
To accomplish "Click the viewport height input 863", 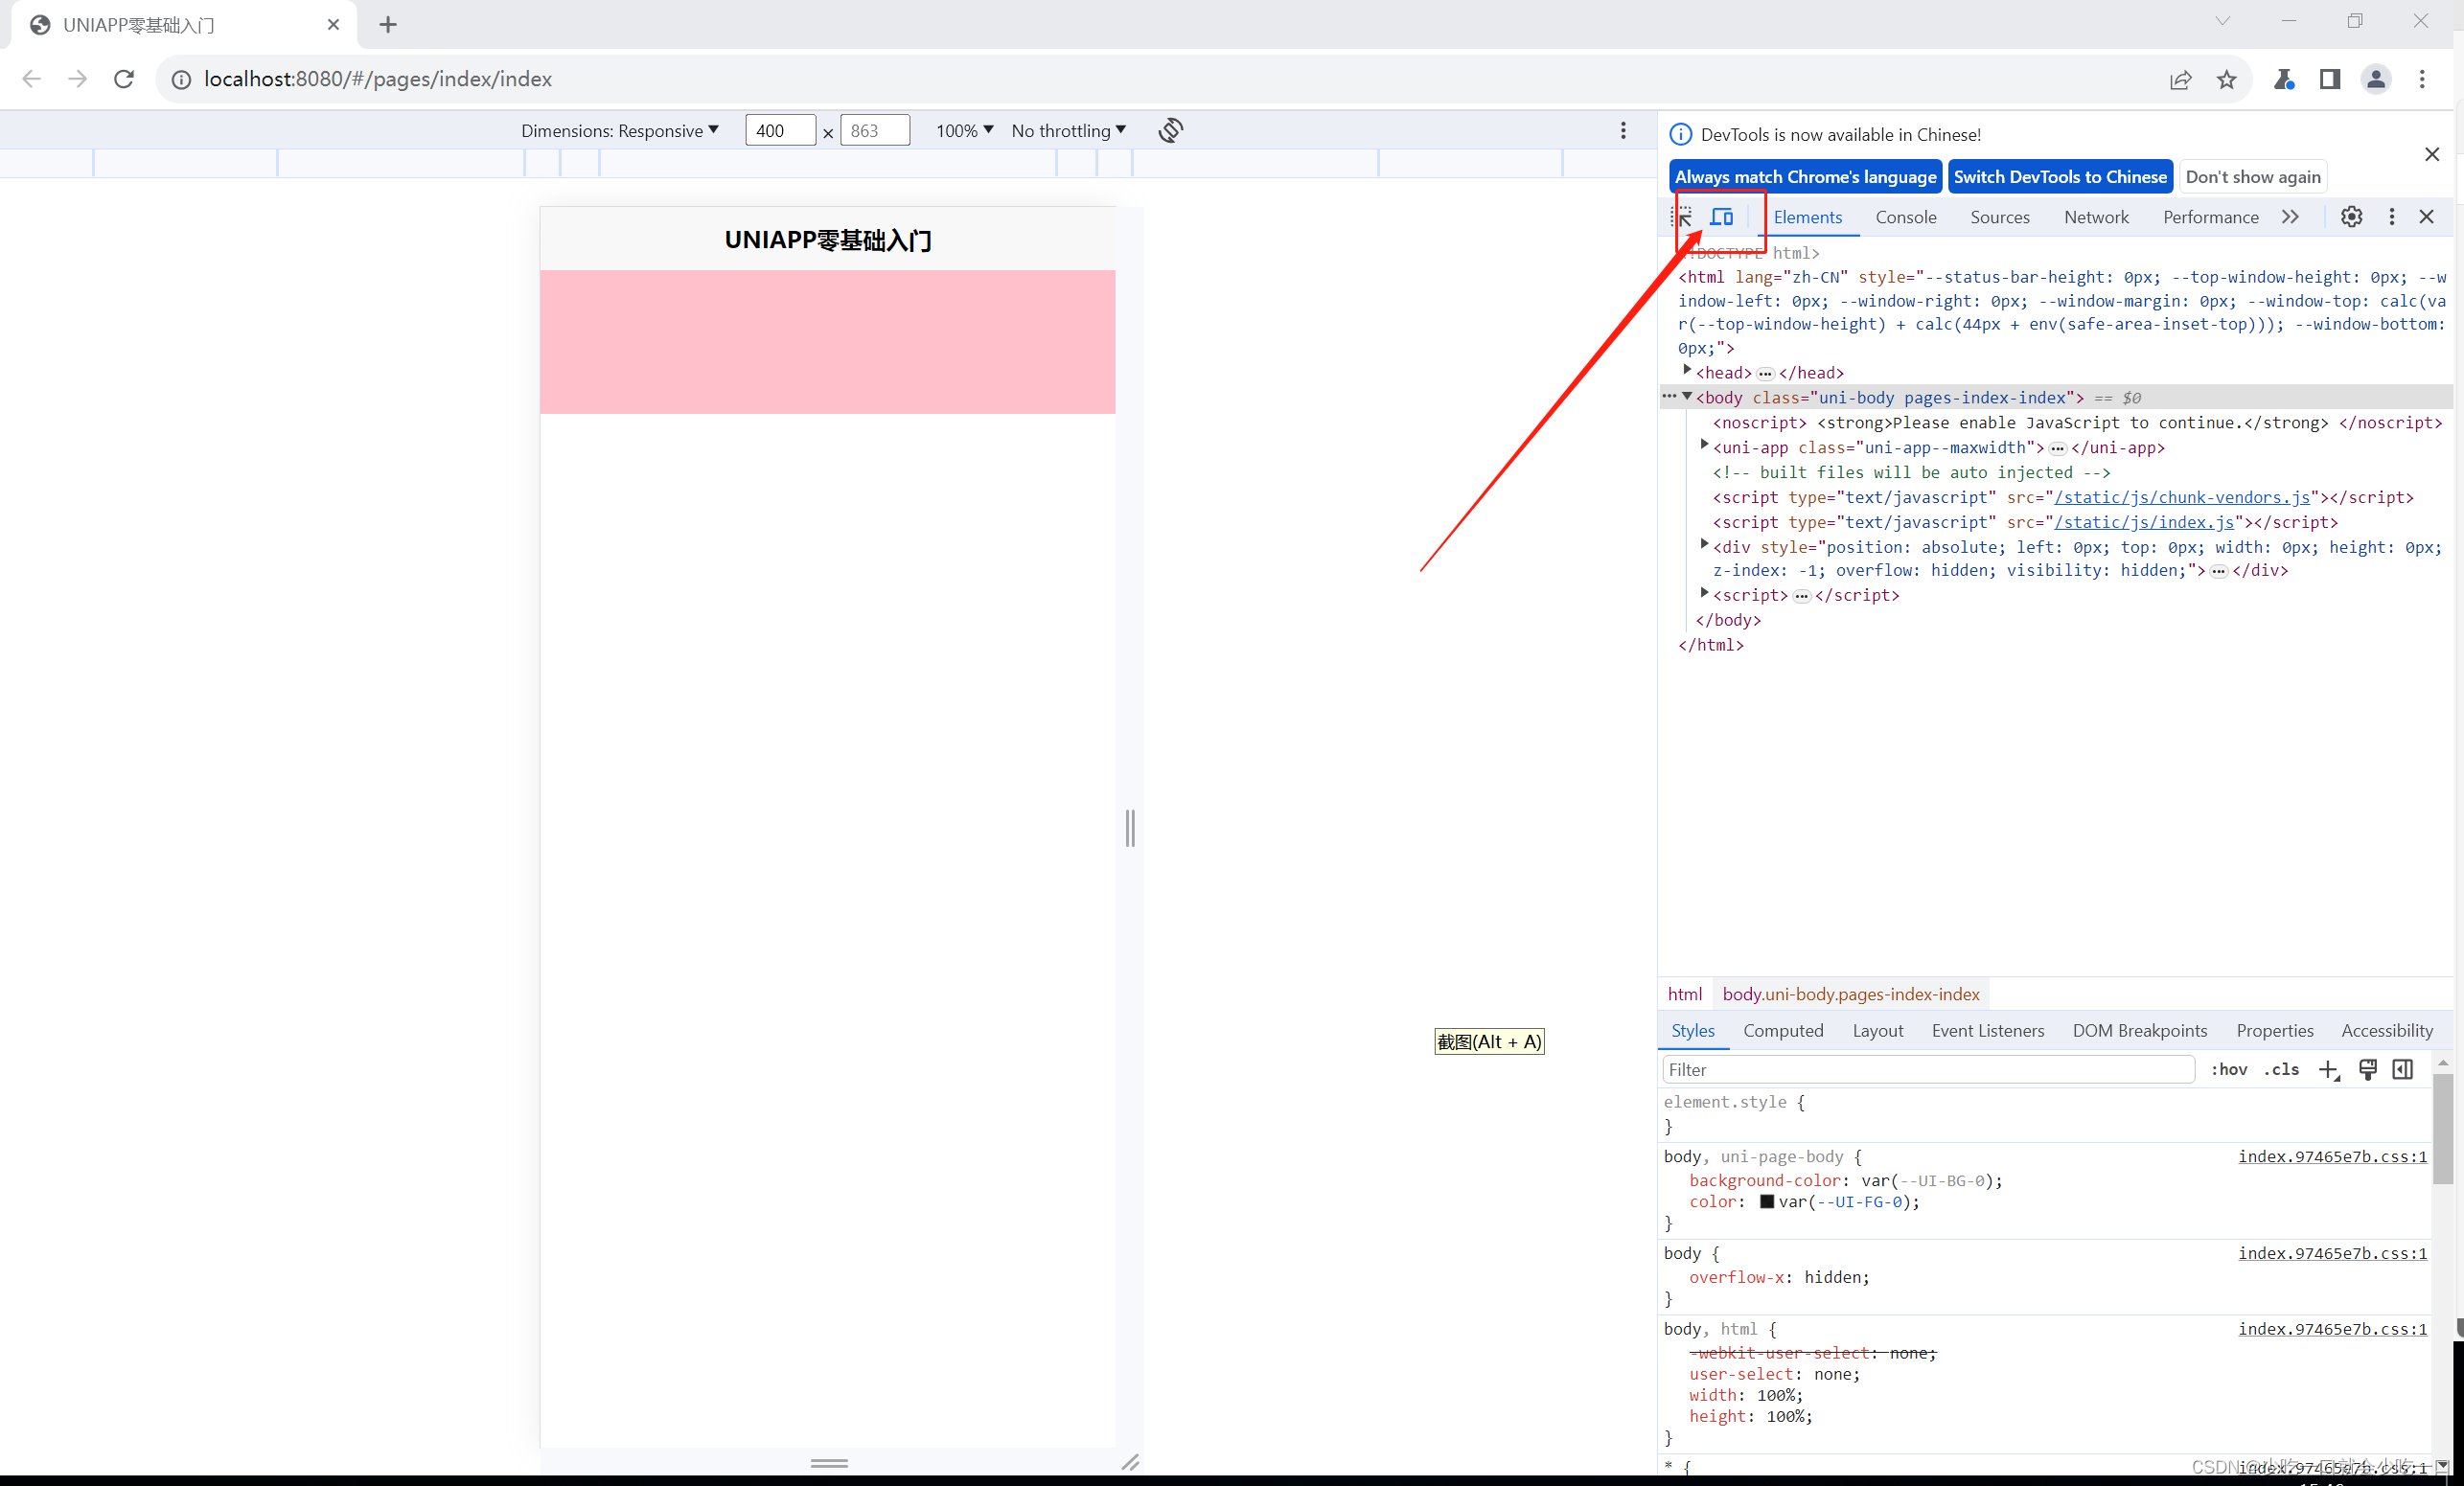I will point(875,131).
